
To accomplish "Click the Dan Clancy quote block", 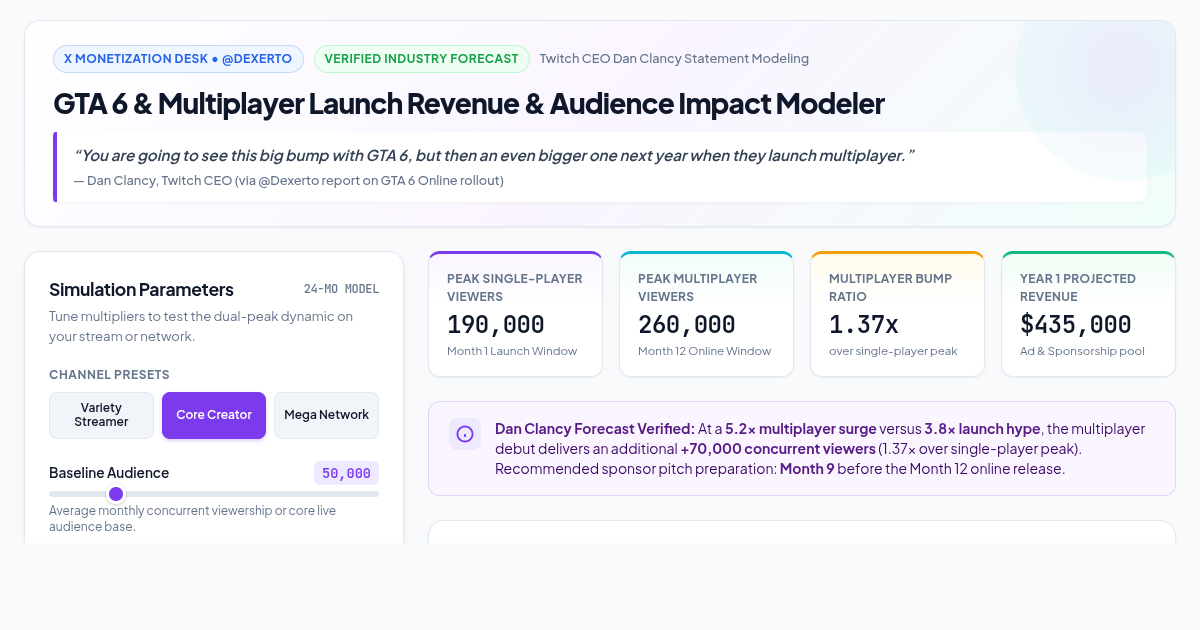I will (600, 167).
